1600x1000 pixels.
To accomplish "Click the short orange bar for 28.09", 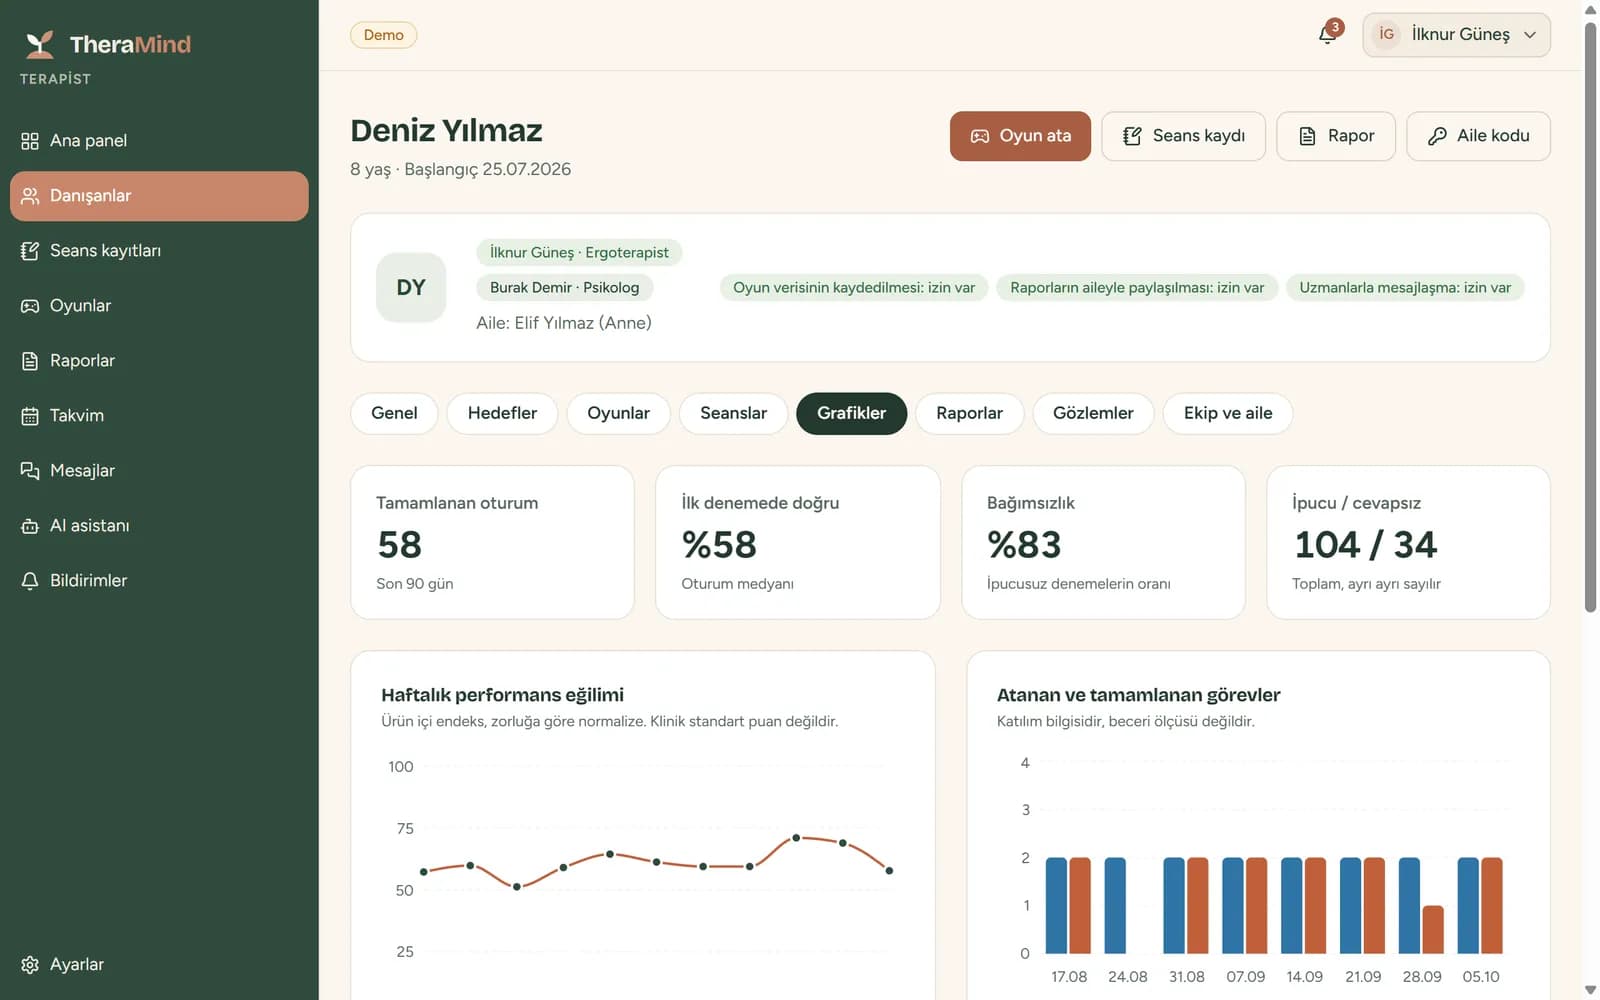I will [1433, 930].
